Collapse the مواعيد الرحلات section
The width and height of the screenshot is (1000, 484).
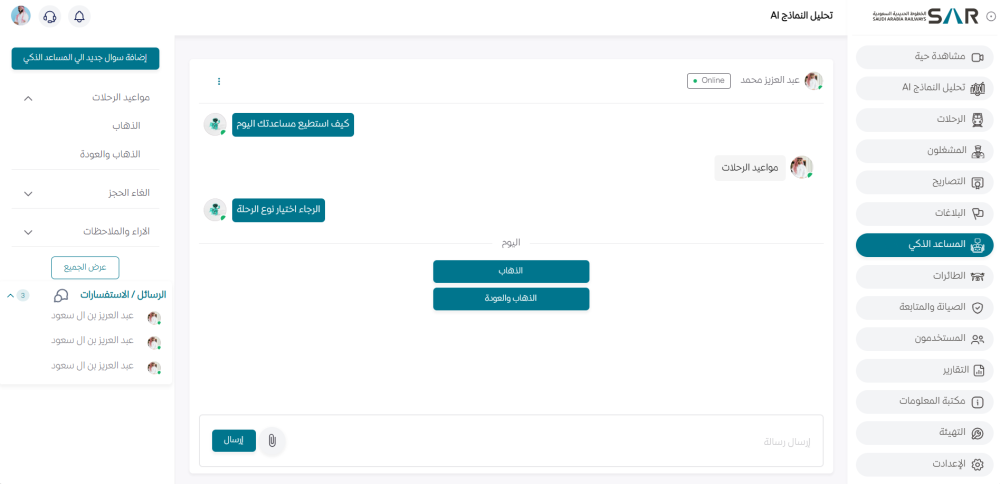pos(28,98)
